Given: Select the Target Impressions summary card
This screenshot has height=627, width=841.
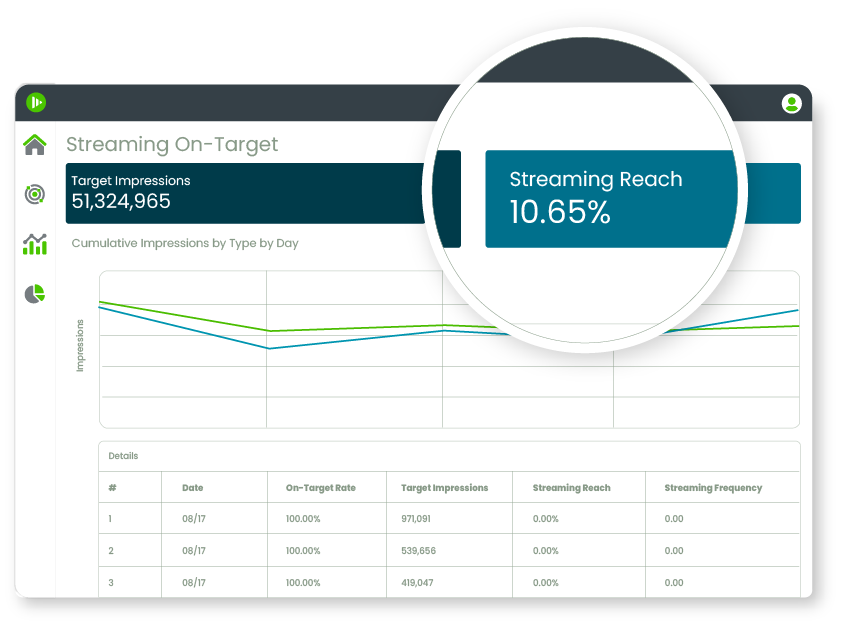Looking at the screenshot, I should (x=240, y=192).
